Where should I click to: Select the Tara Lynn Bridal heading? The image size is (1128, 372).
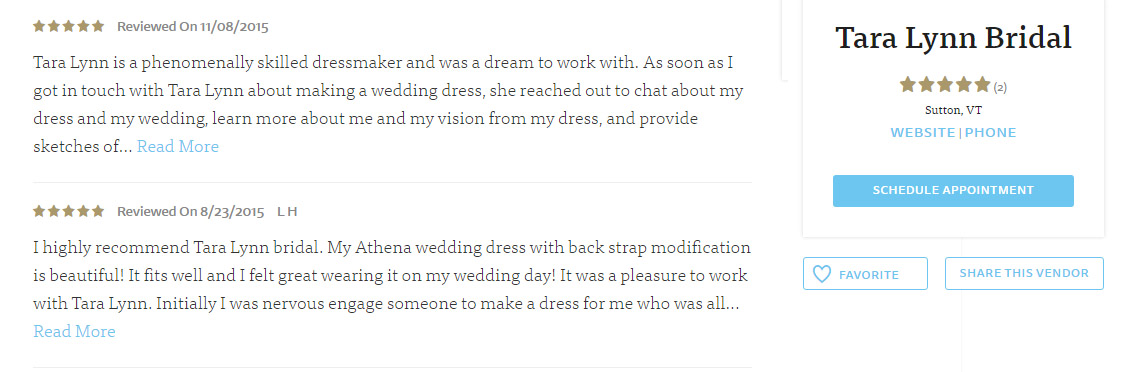tap(954, 38)
